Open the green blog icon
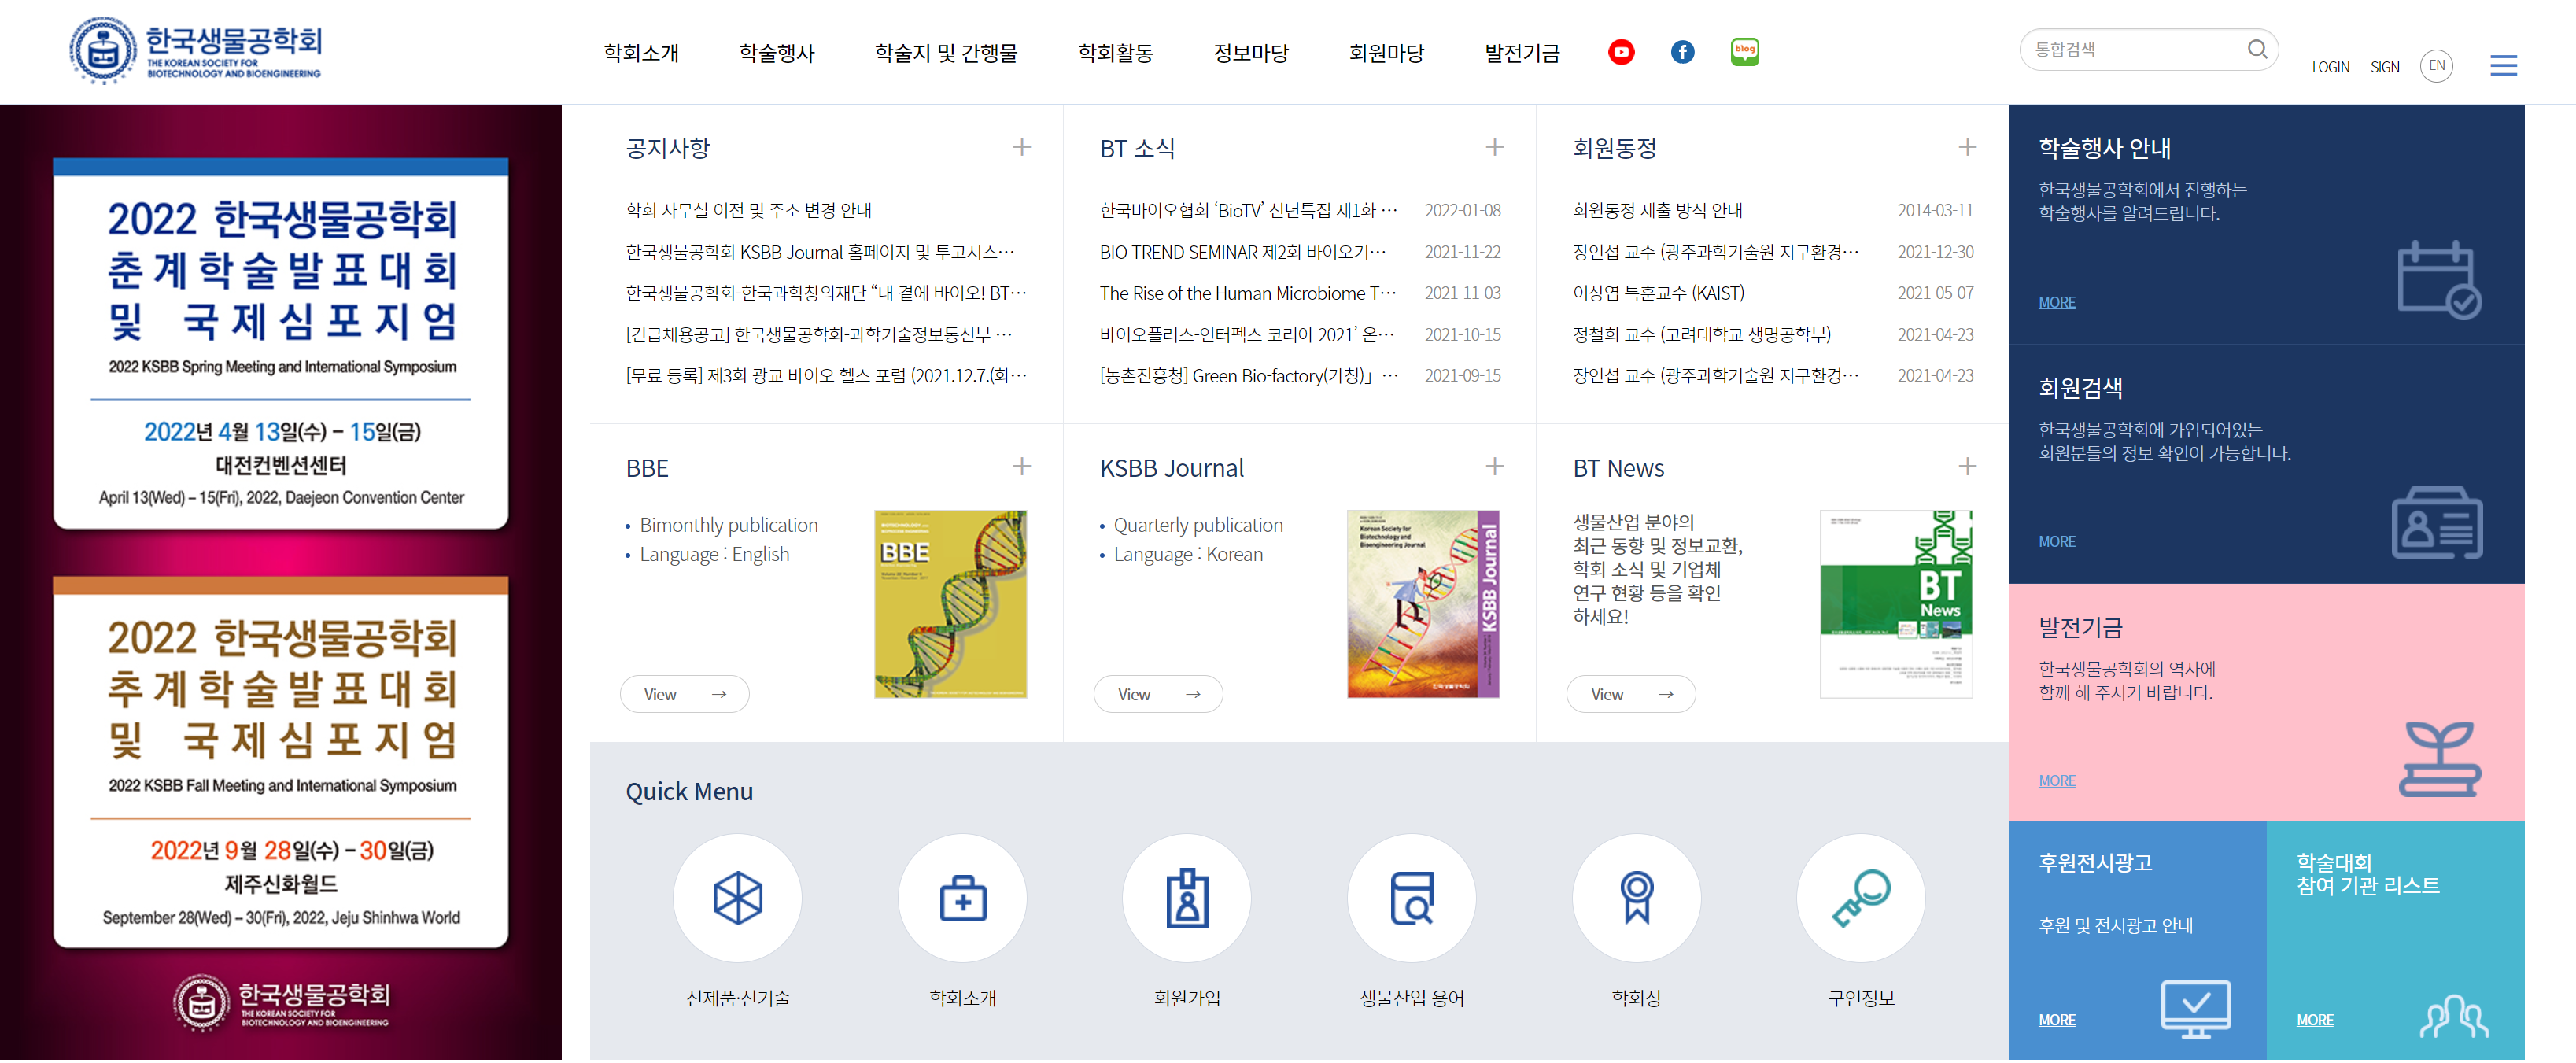This screenshot has width=2576, height=1063. (x=1744, y=52)
